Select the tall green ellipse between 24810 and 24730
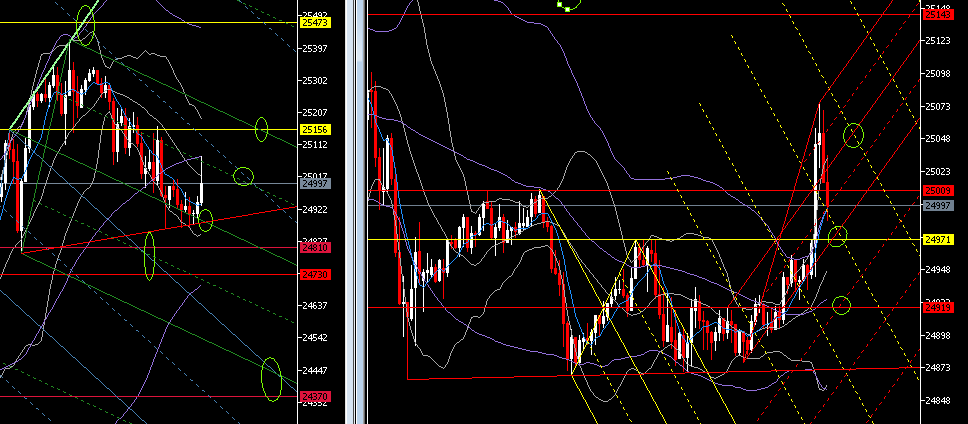The height and width of the screenshot is (424, 968). (x=149, y=256)
